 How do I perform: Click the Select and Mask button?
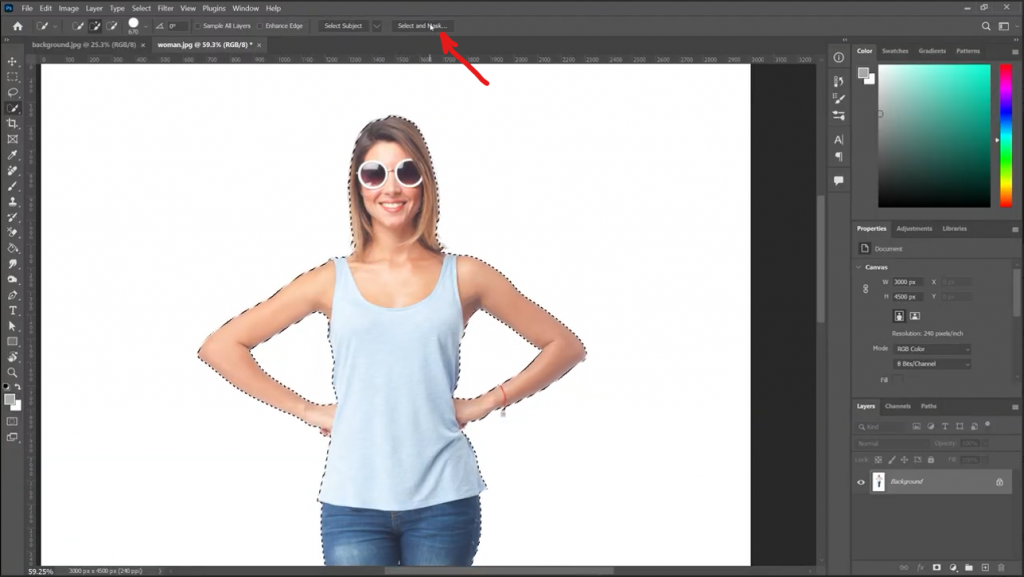coord(422,26)
